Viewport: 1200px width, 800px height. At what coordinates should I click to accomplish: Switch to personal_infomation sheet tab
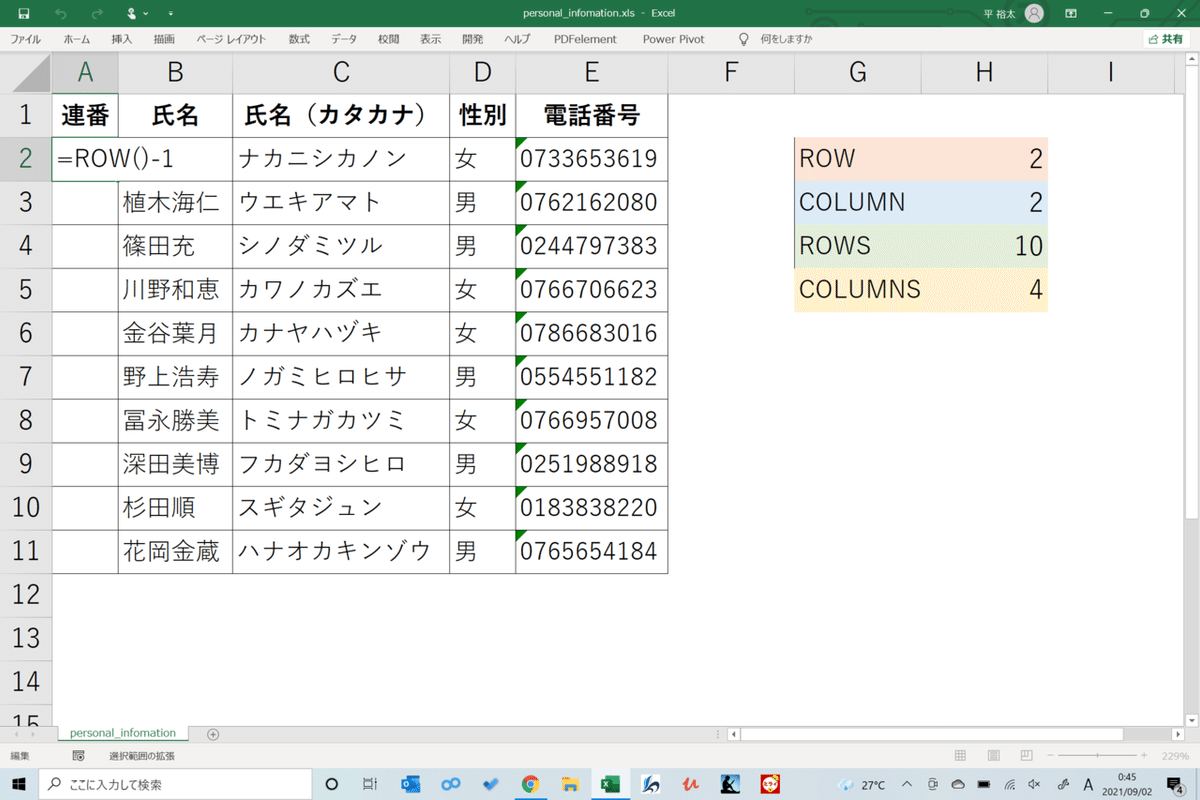click(122, 733)
